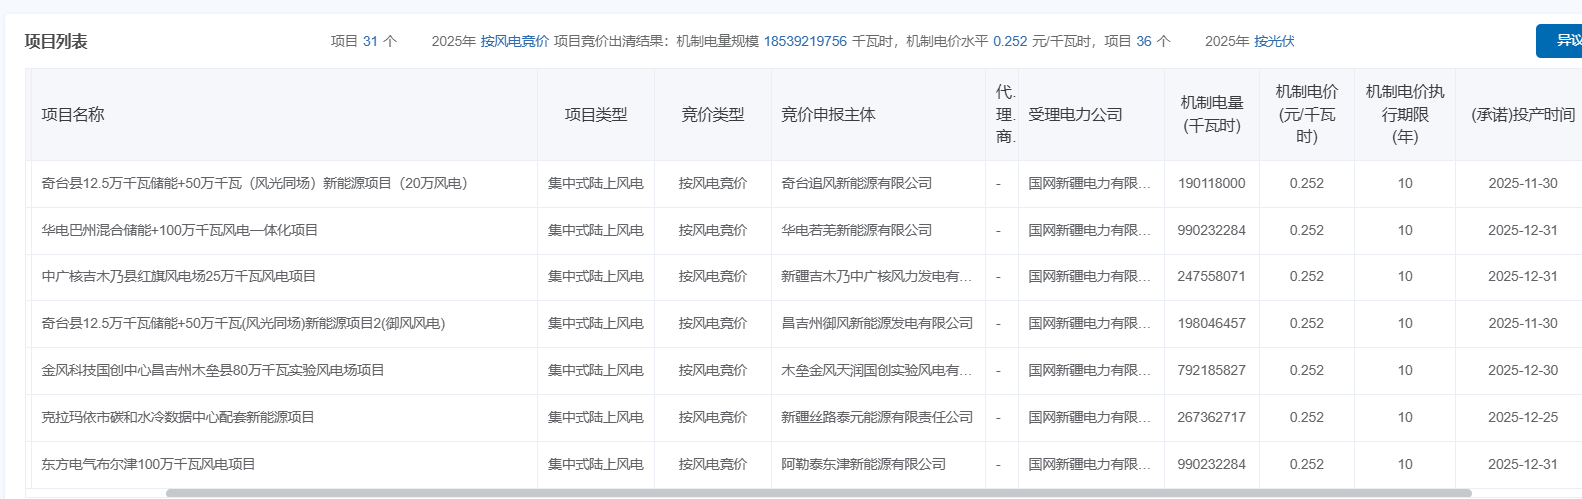
Task: Click the 机制电量(千瓦时) column header
Action: click(1211, 115)
